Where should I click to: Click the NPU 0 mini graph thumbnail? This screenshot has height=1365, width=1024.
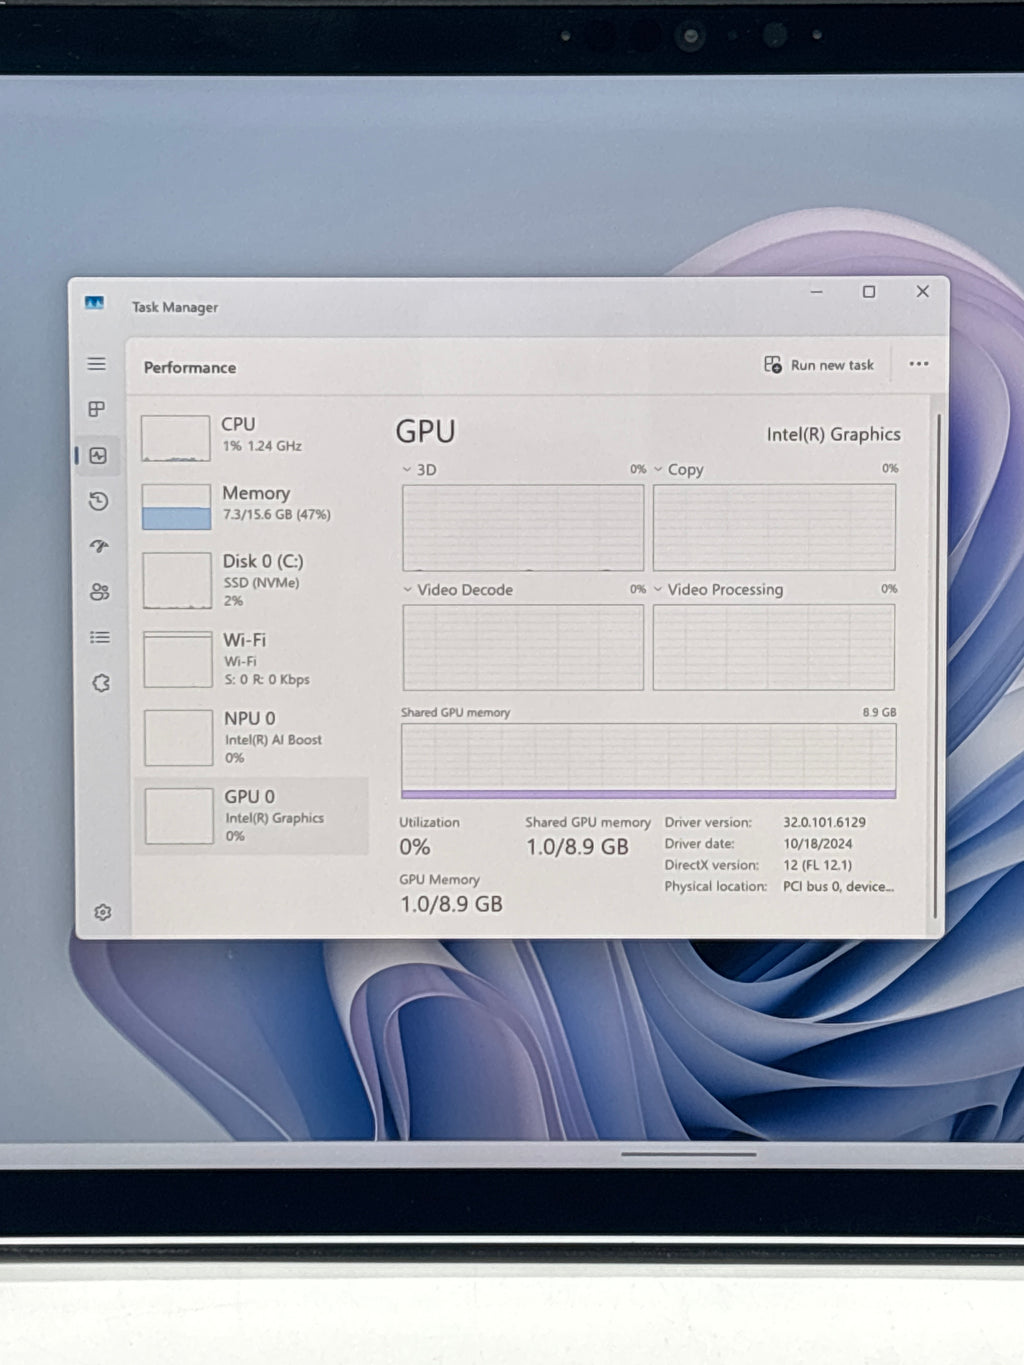pos(178,738)
